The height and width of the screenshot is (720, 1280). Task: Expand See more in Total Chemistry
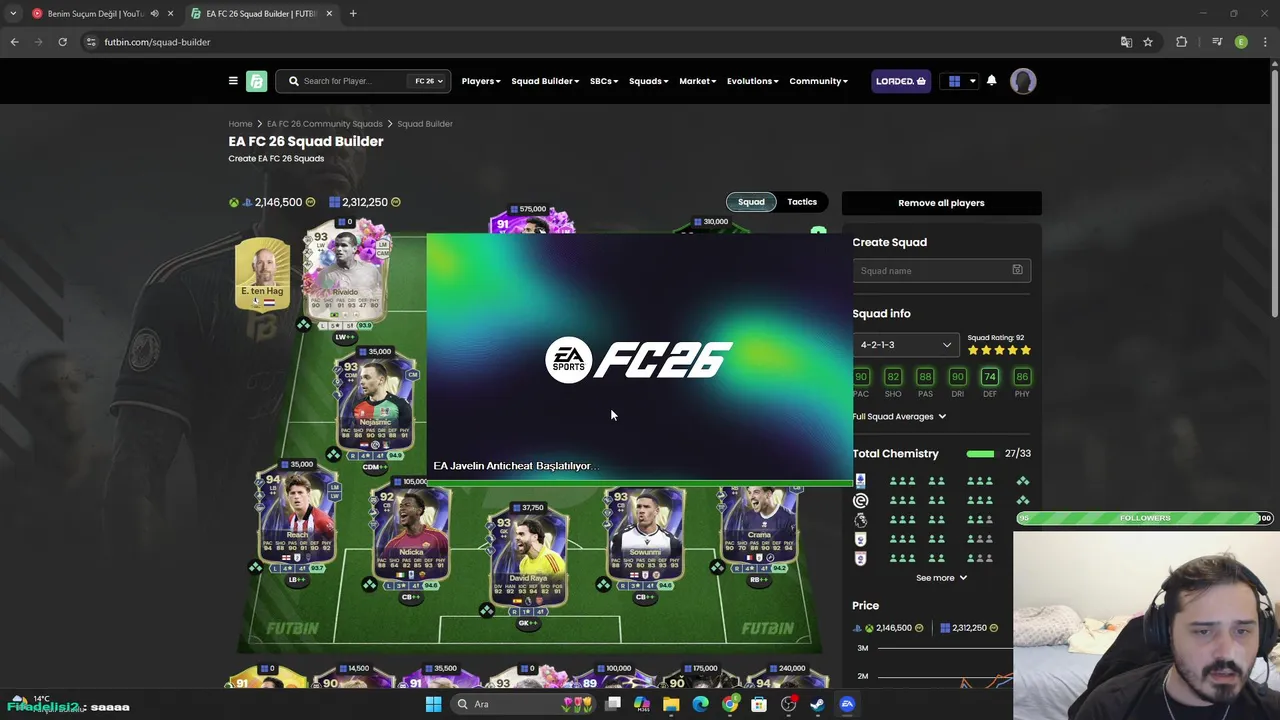[941, 578]
